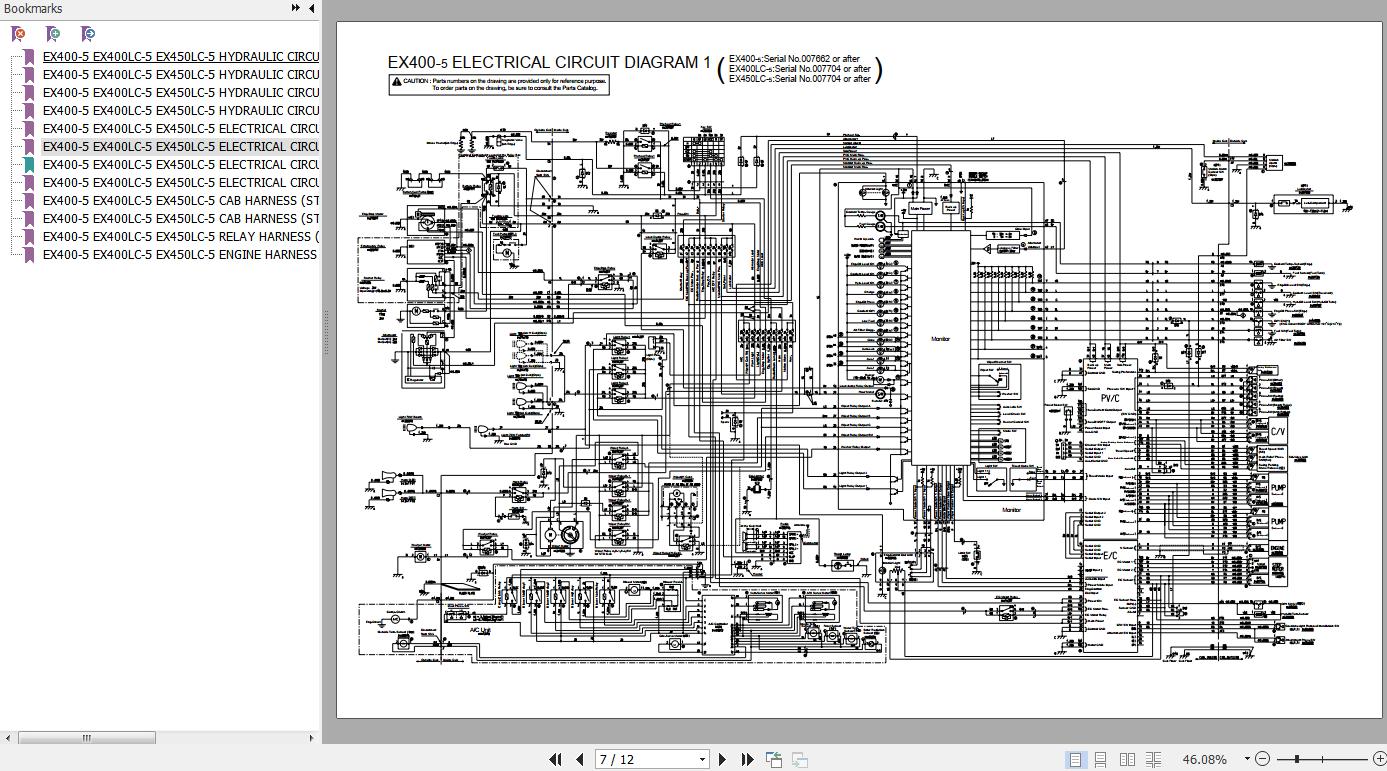
Task: Click the teal bookmark icon in the list
Action: click(29, 165)
